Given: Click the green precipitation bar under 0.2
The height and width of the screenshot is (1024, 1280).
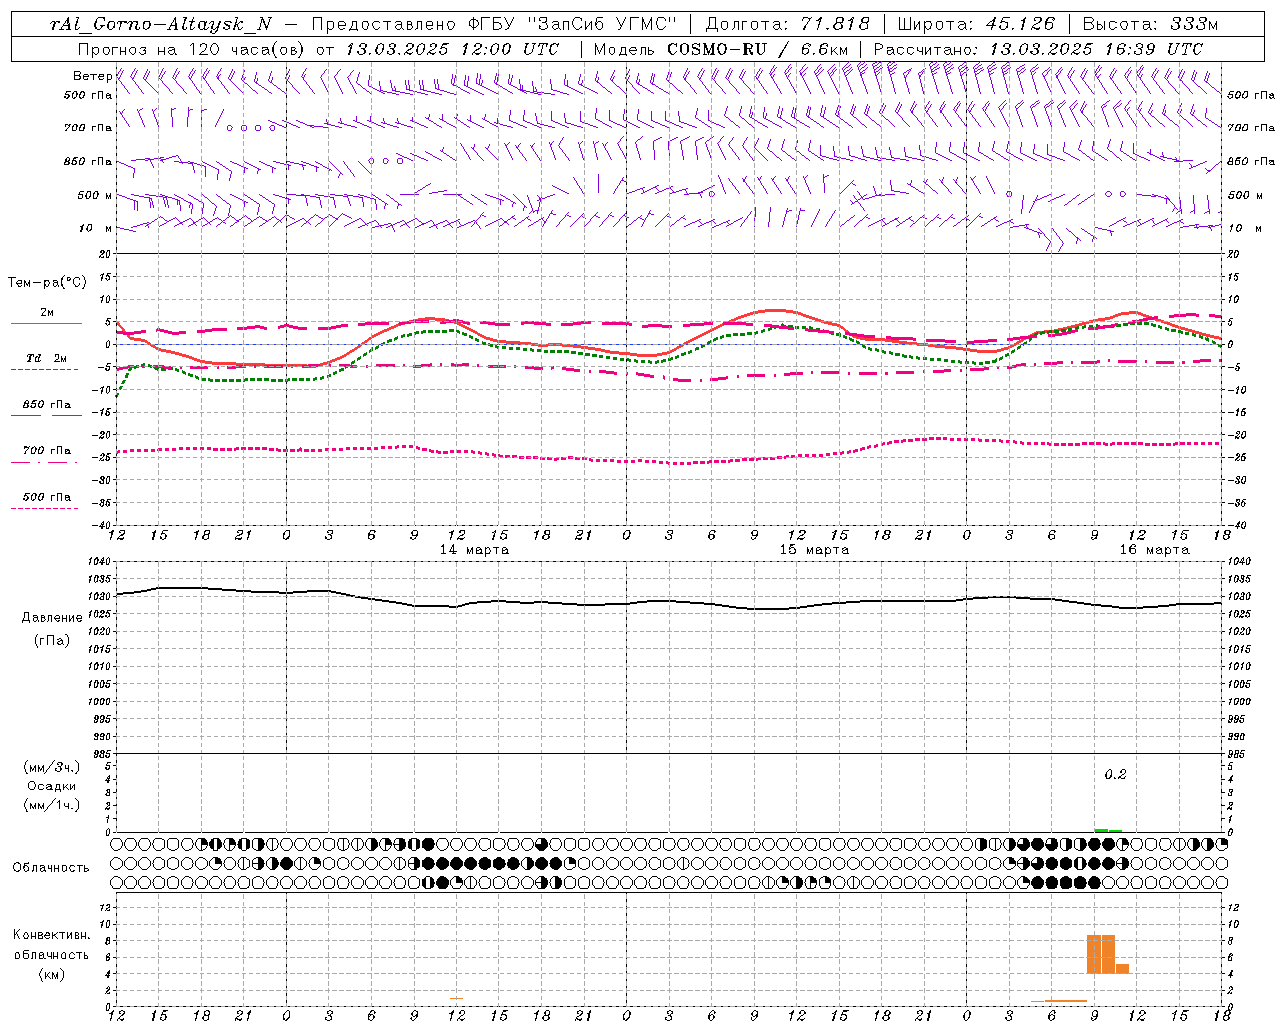Looking at the screenshot, I should (x=1108, y=830).
